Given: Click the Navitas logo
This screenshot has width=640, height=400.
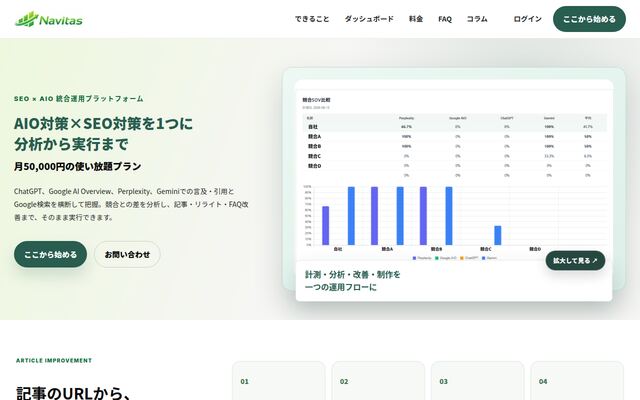Looking at the screenshot, I should tap(49, 19).
